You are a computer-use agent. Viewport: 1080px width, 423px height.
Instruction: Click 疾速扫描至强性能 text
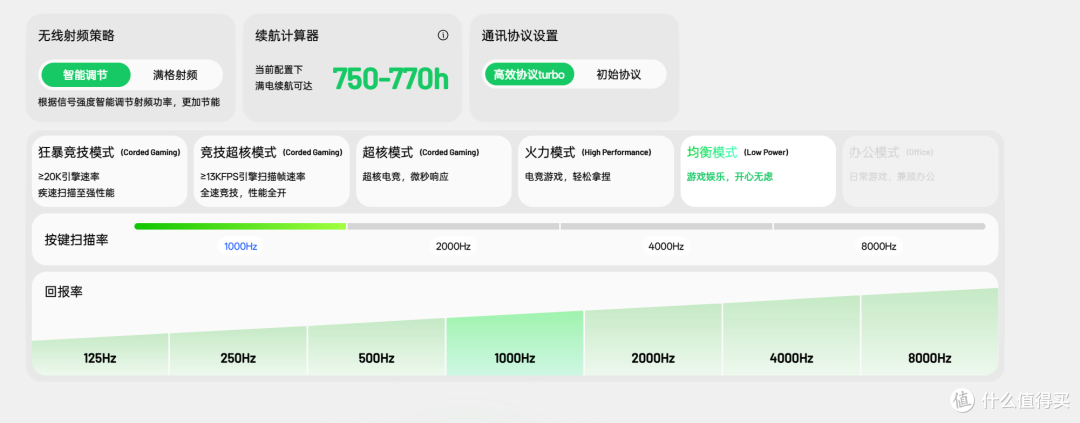[x=76, y=193]
